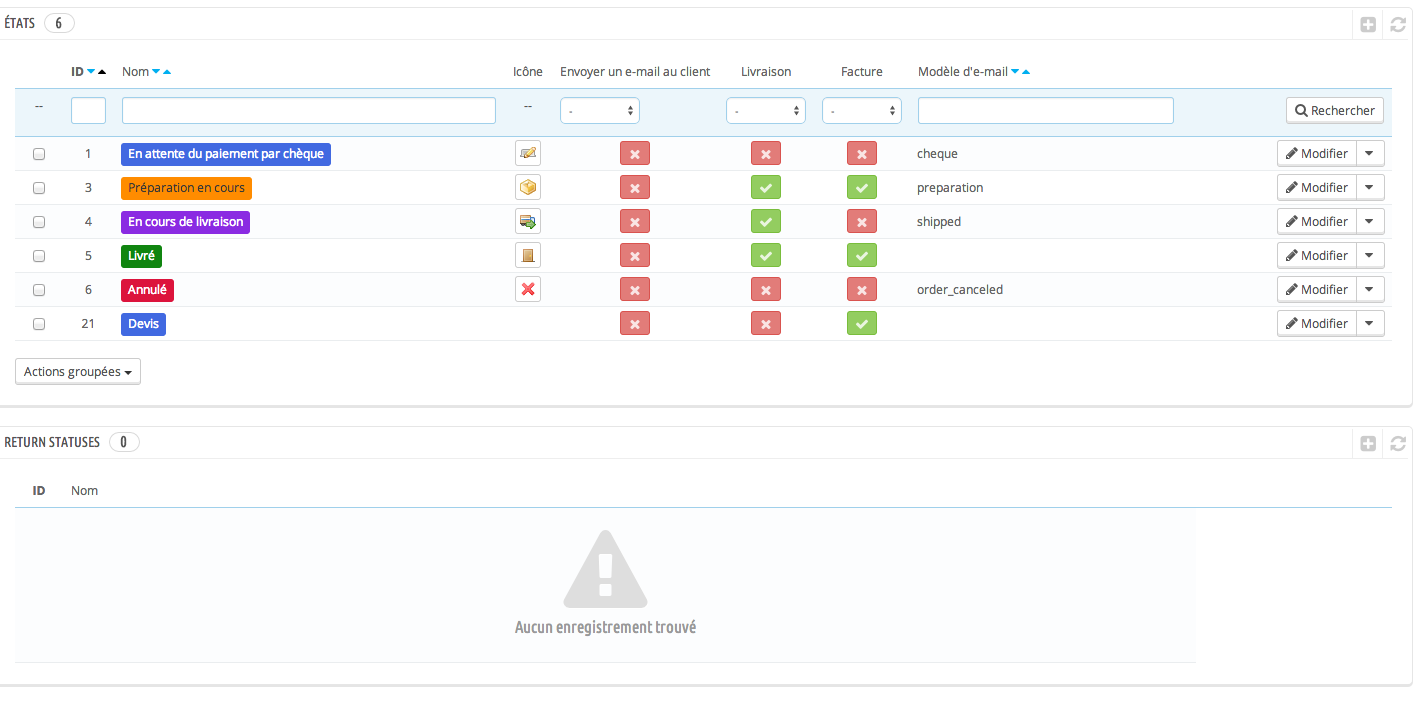Click the Modèle d'e-mail filter input field
The height and width of the screenshot is (720, 1418).
(x=1046, y=111)
